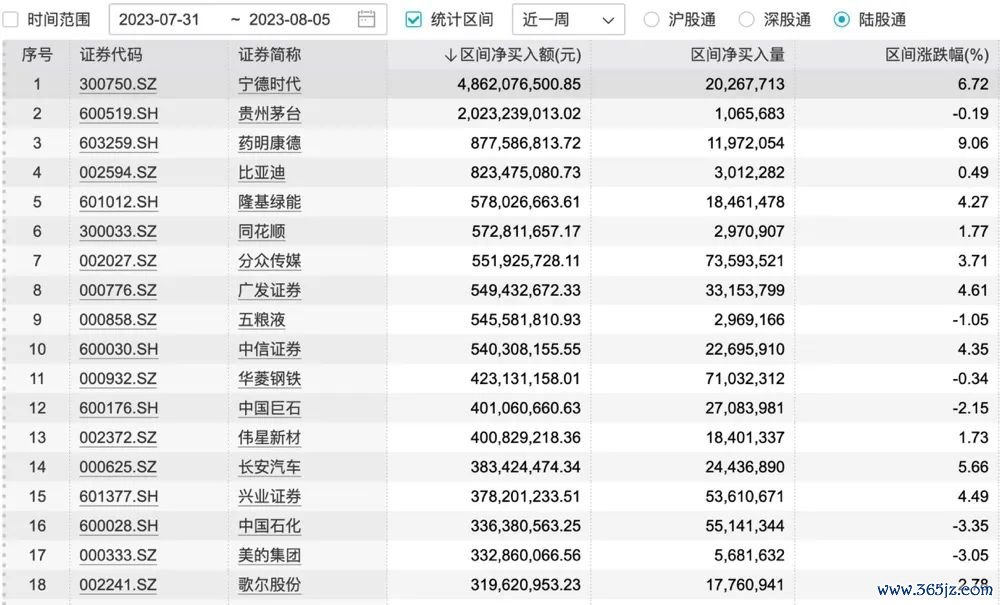Sort by 区间净买入量 column header
This screenshot has height=605, width=1000.
[738, 56]
